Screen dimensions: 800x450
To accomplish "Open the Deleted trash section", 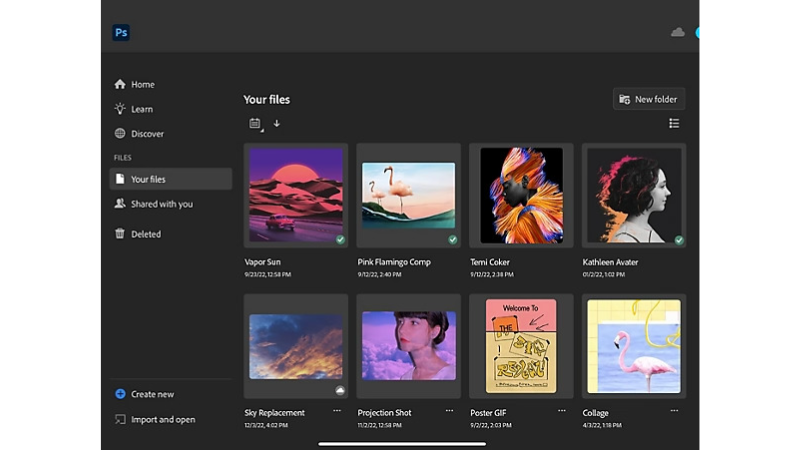I will point(138,234).
